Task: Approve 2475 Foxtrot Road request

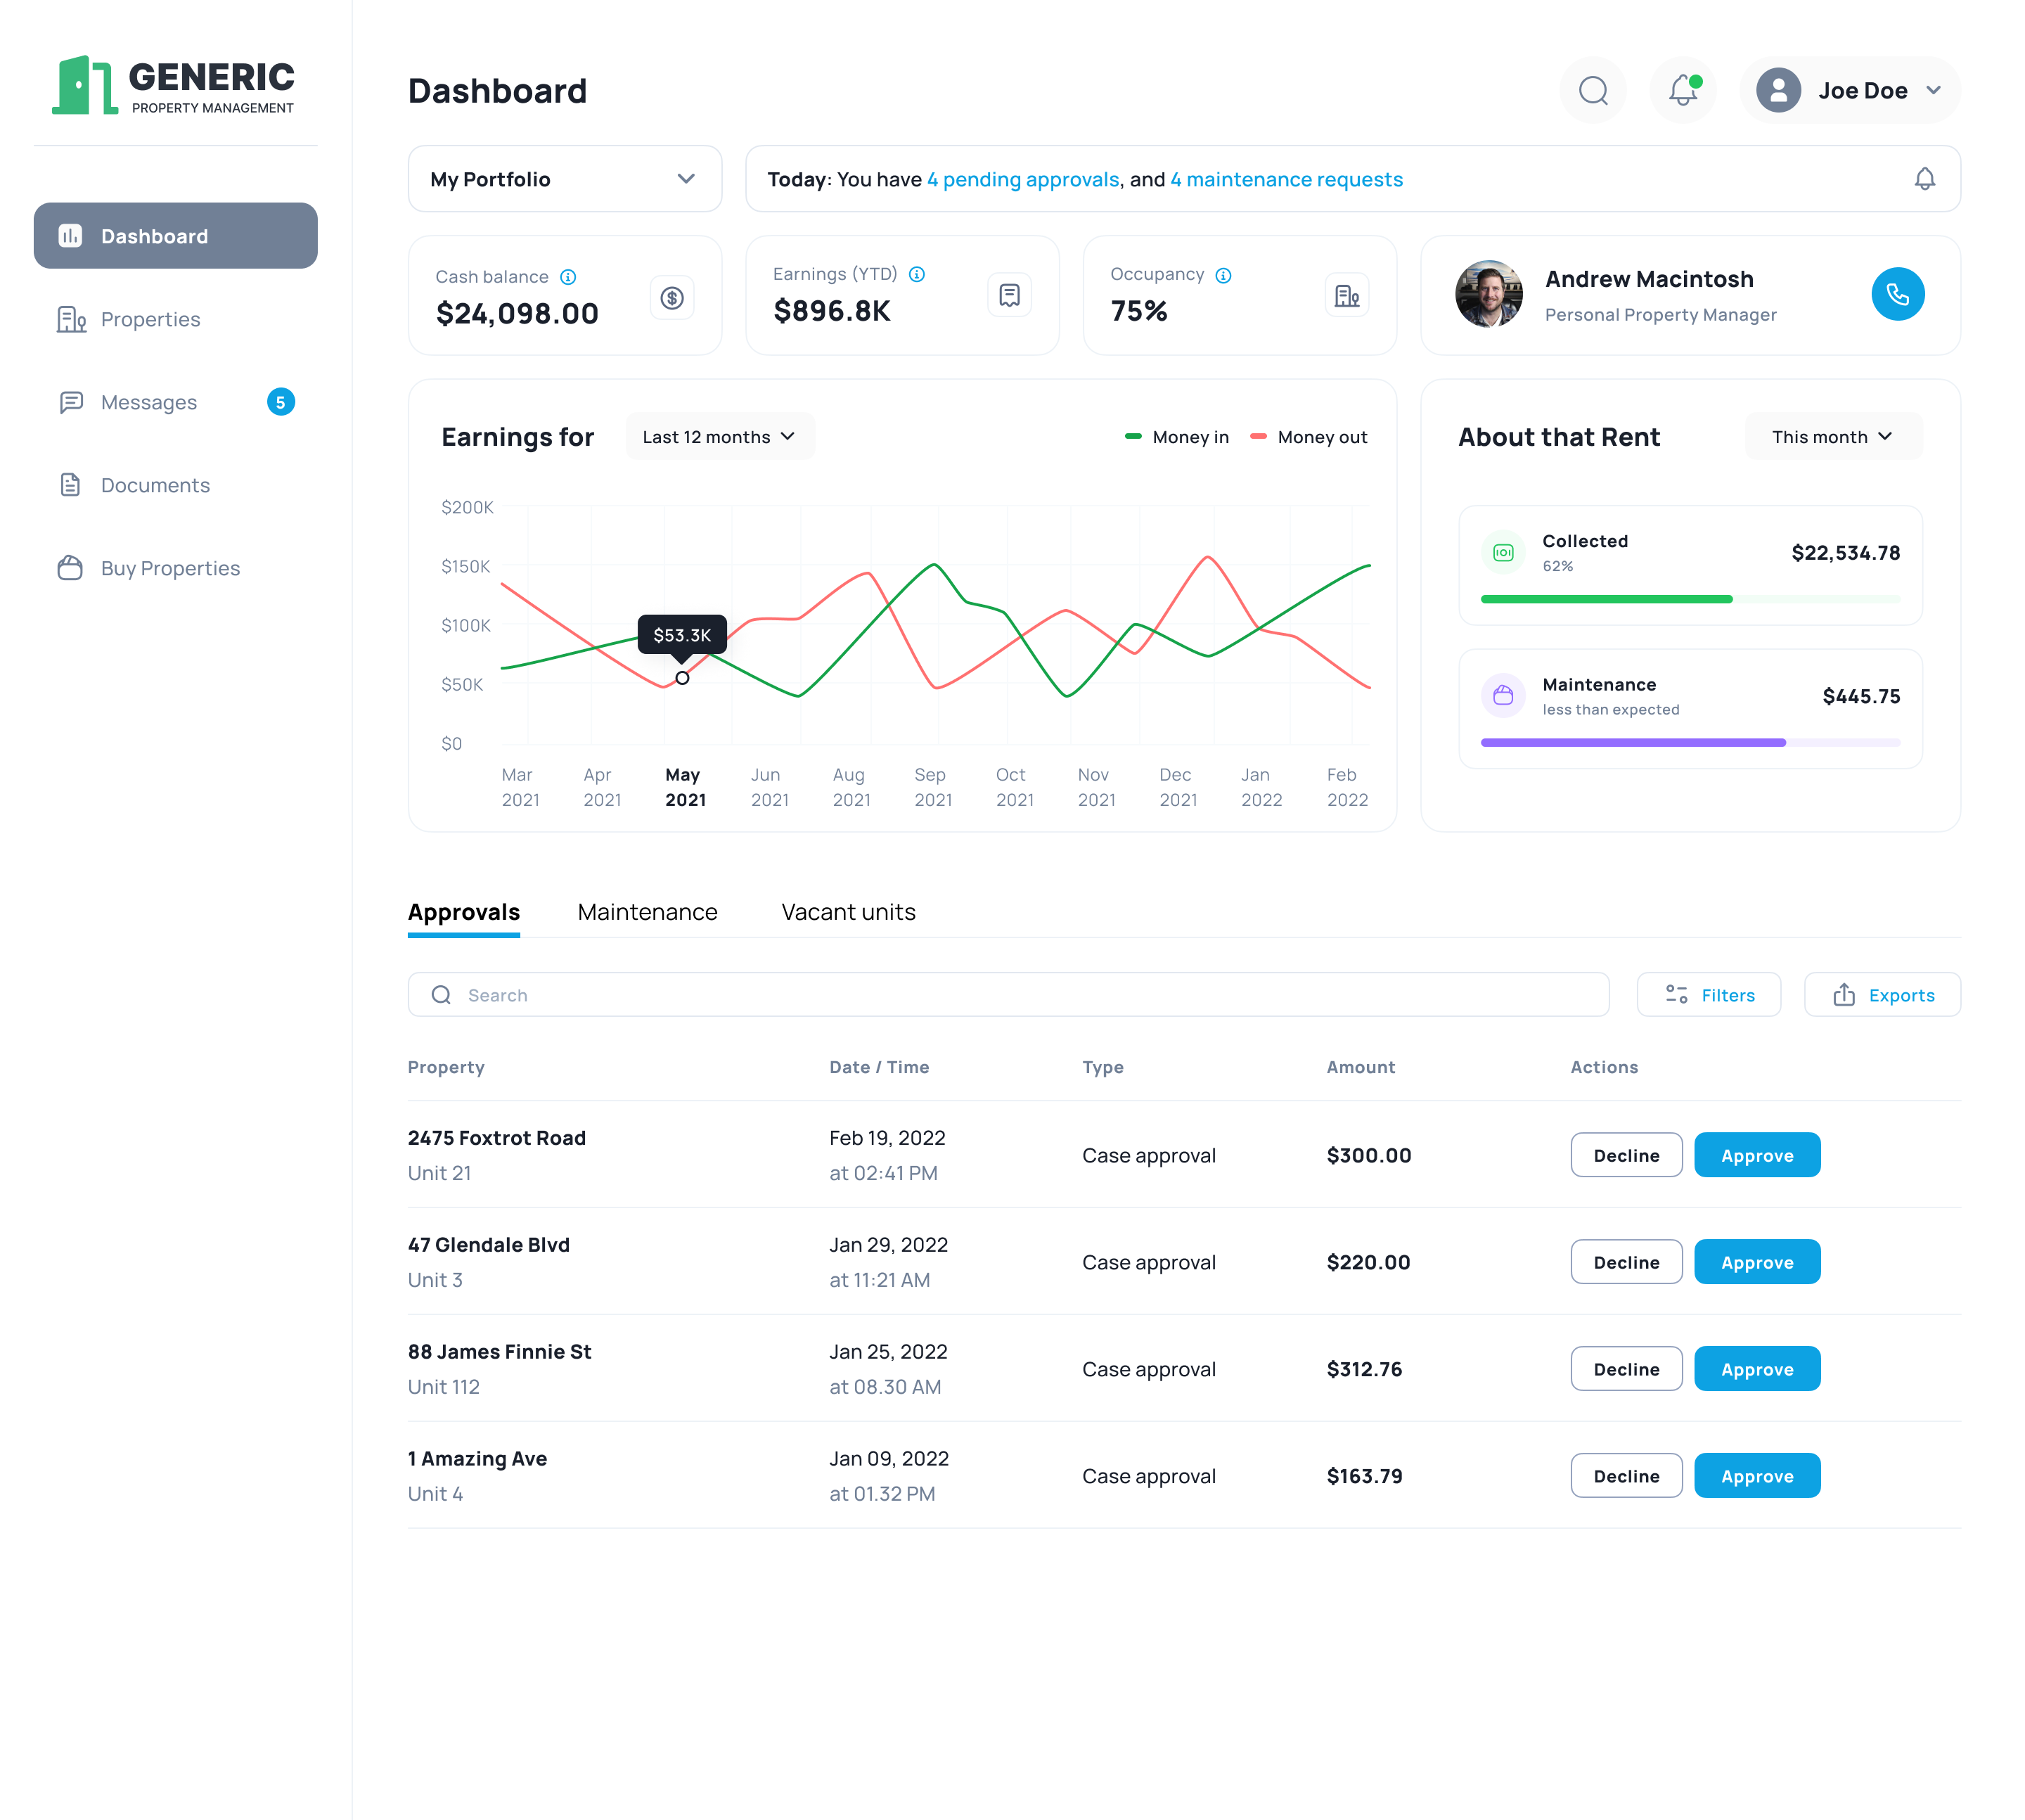Action: pyautogui.click(x=1756, y=1155)
